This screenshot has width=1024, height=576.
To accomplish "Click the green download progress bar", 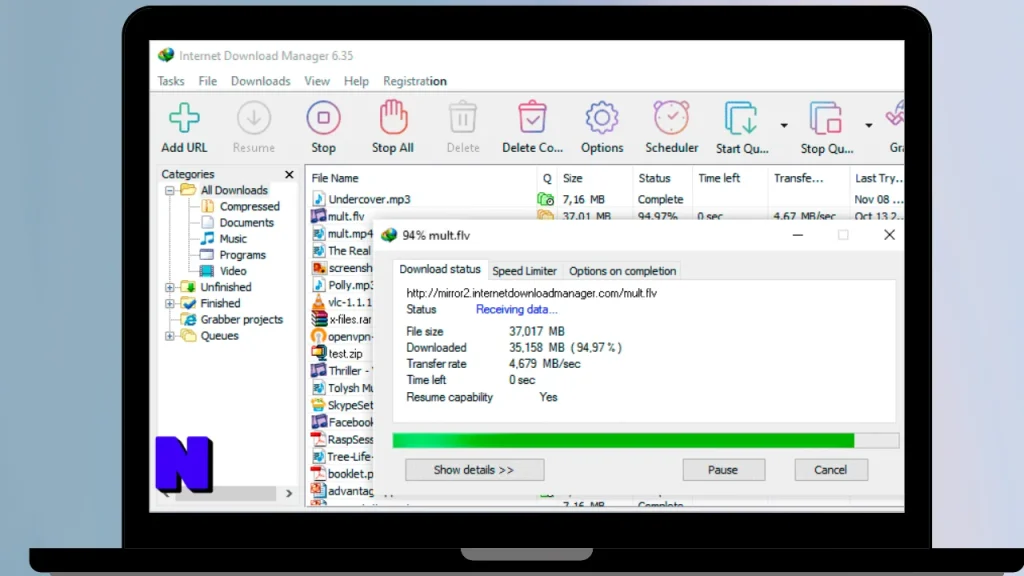I will point(623,440).
